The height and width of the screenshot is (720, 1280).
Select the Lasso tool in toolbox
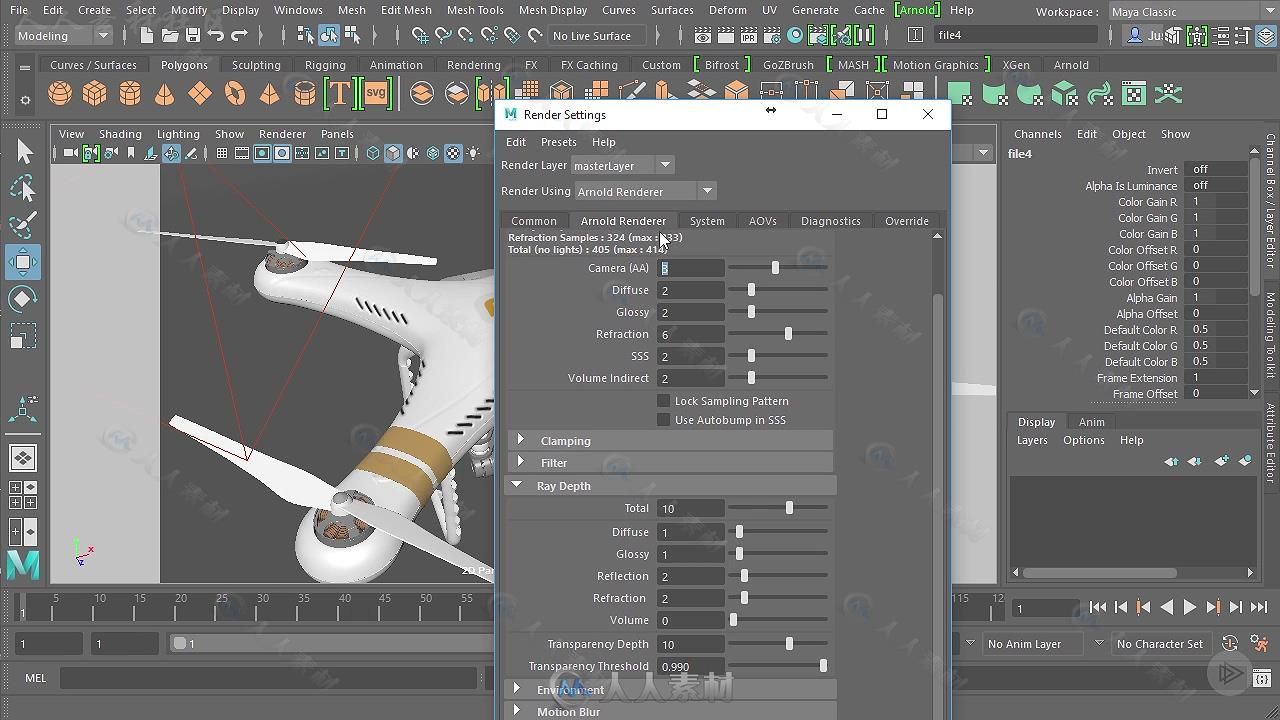pos(23,188)
